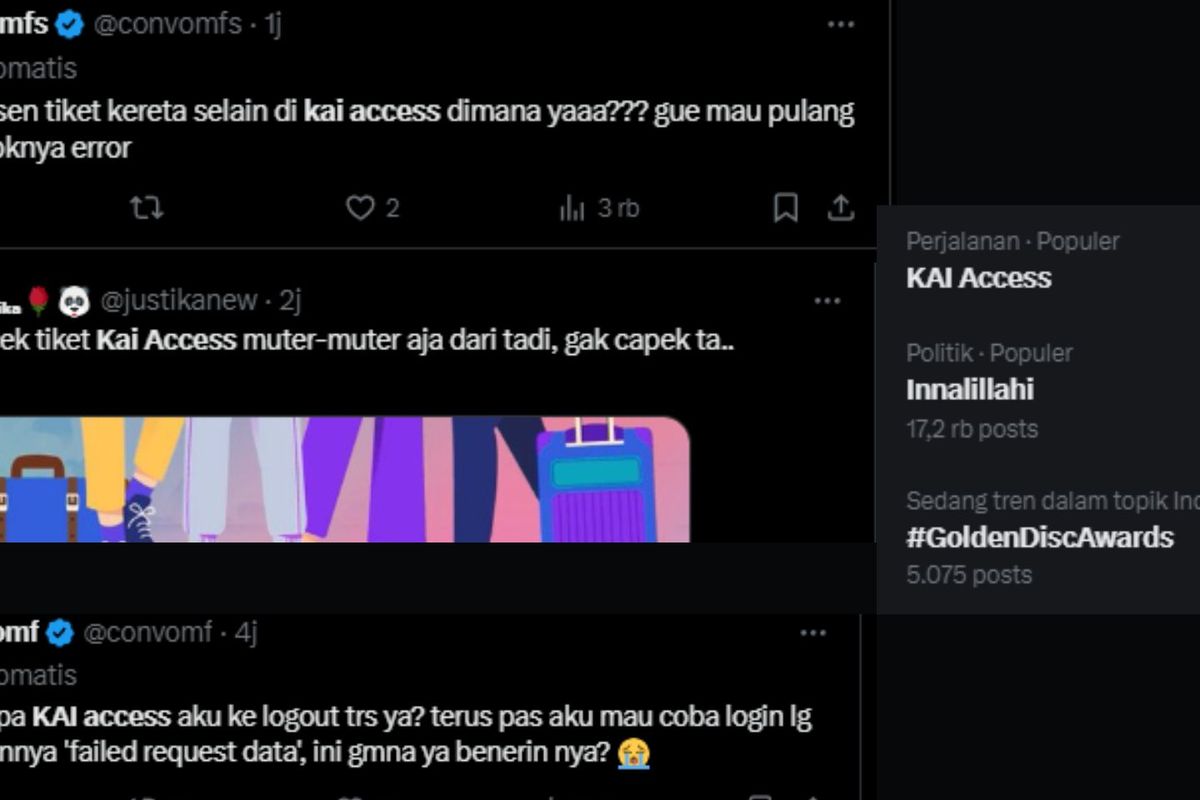Image resolution: width=1200 pixels, height=800 pixels.
Task: Bookmark the @convomfs error tweet
Action: pyautogui.click(x=787, y=208)
